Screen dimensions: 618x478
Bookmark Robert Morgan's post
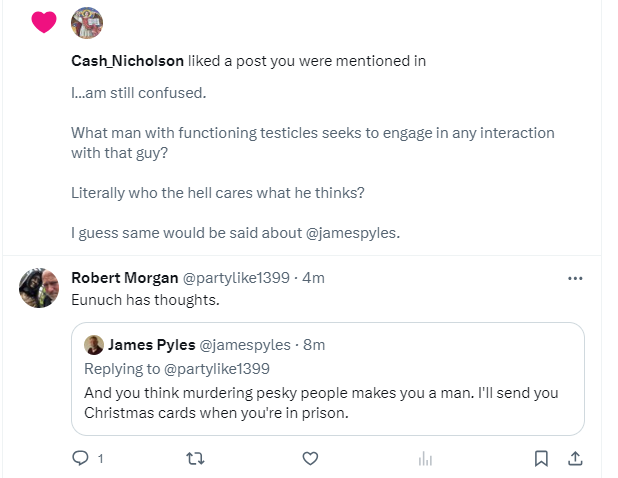pos(541,458)
